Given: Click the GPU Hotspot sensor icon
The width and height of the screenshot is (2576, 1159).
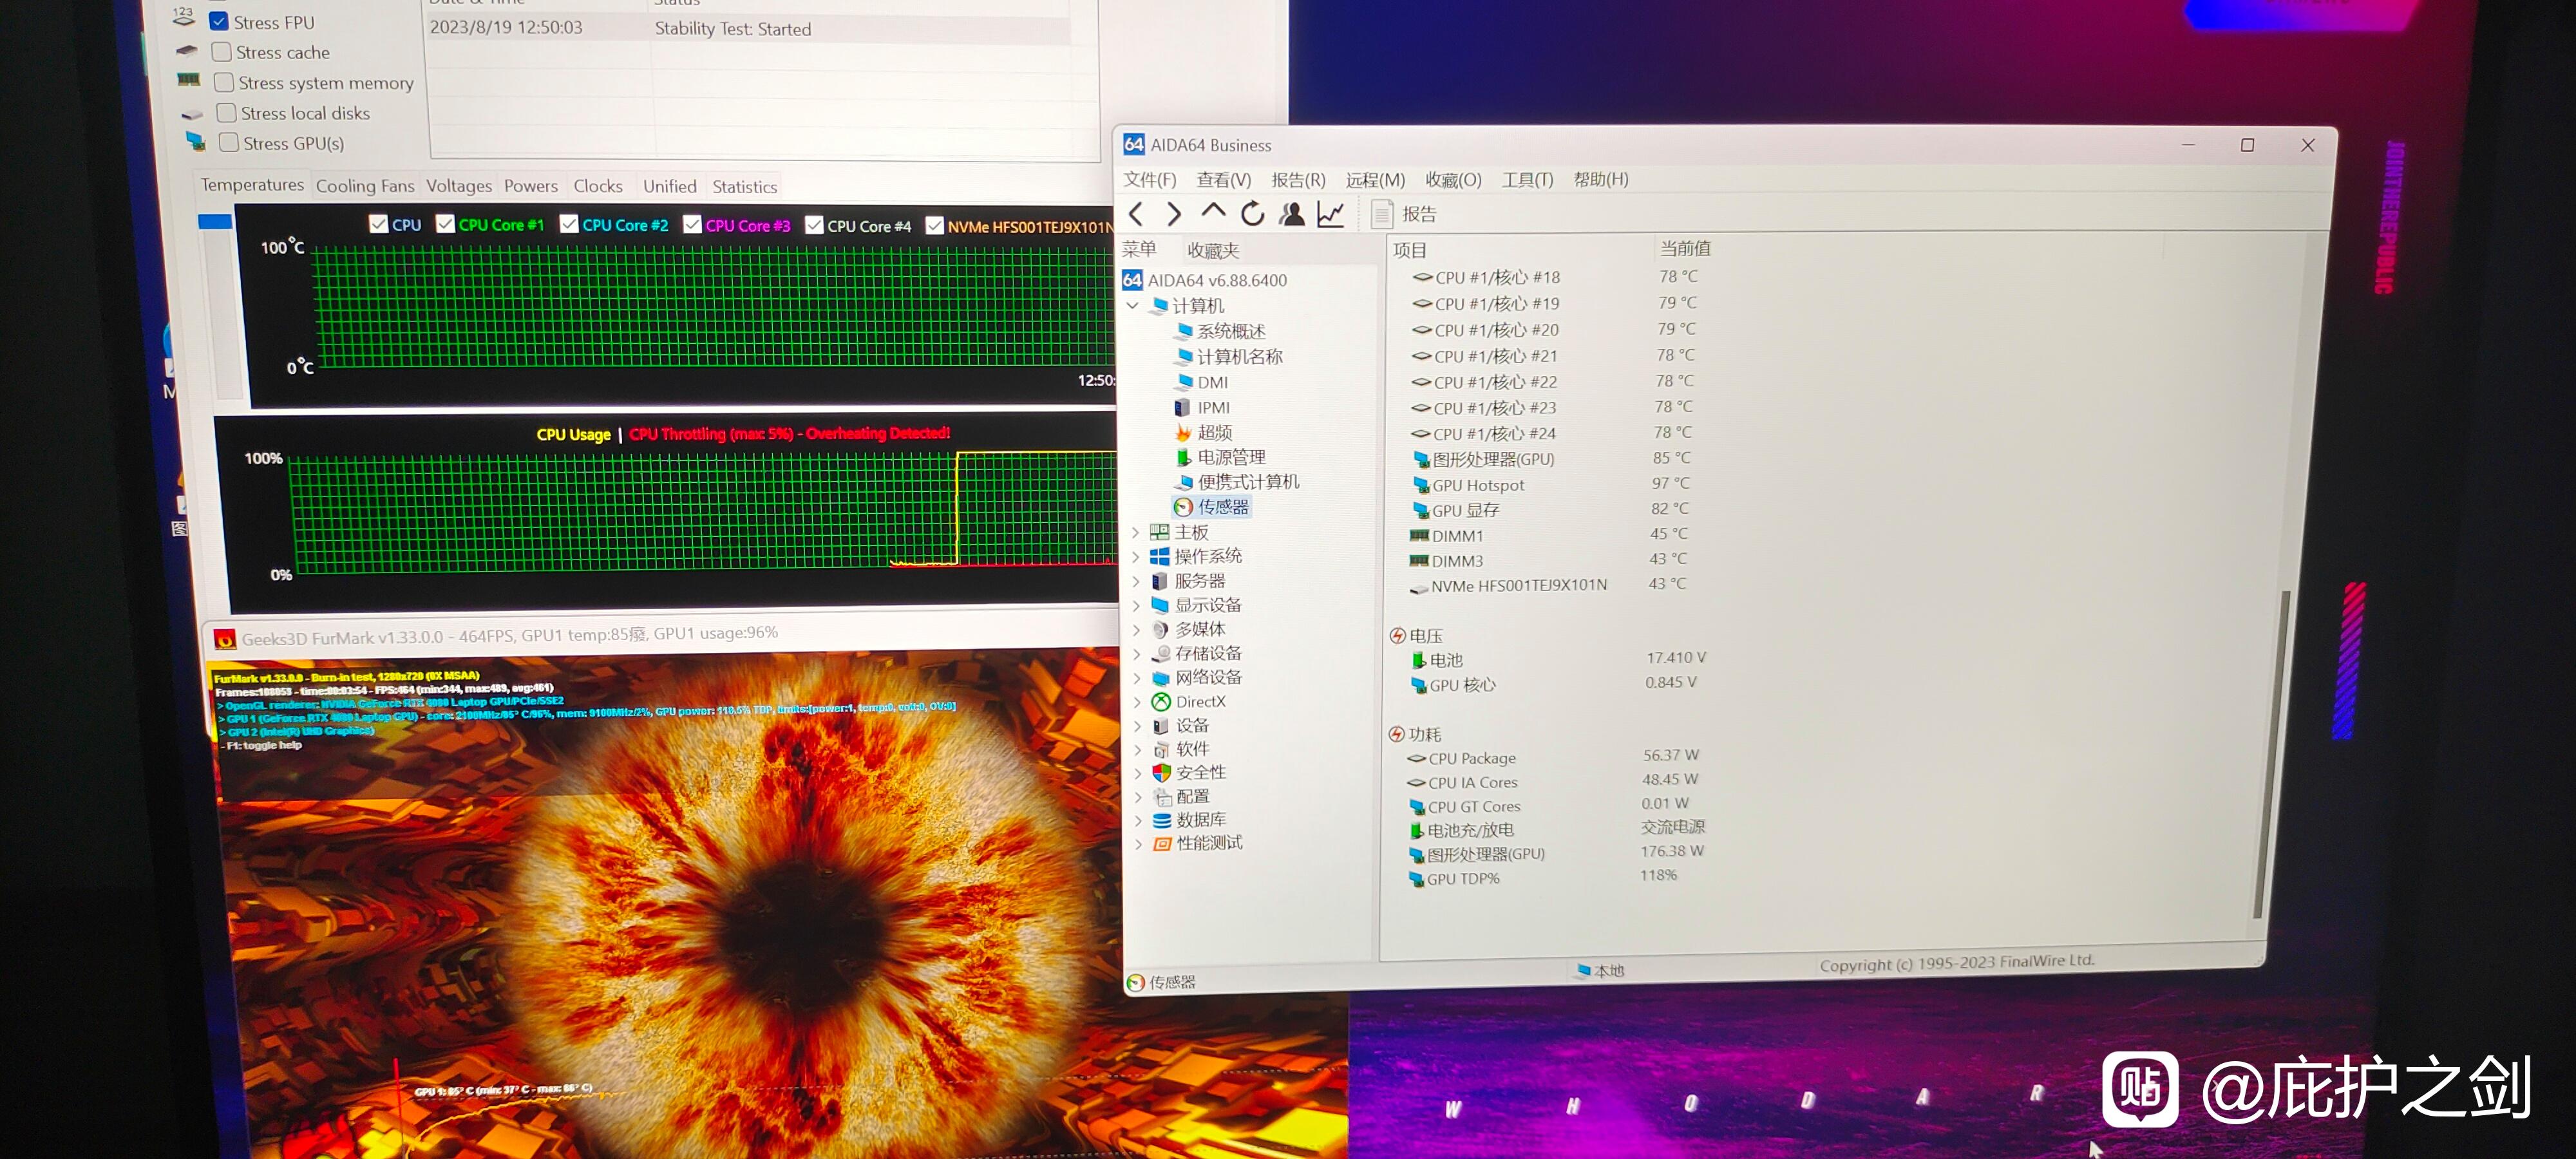Looking at the screenshot, I should click(1421, 485).
